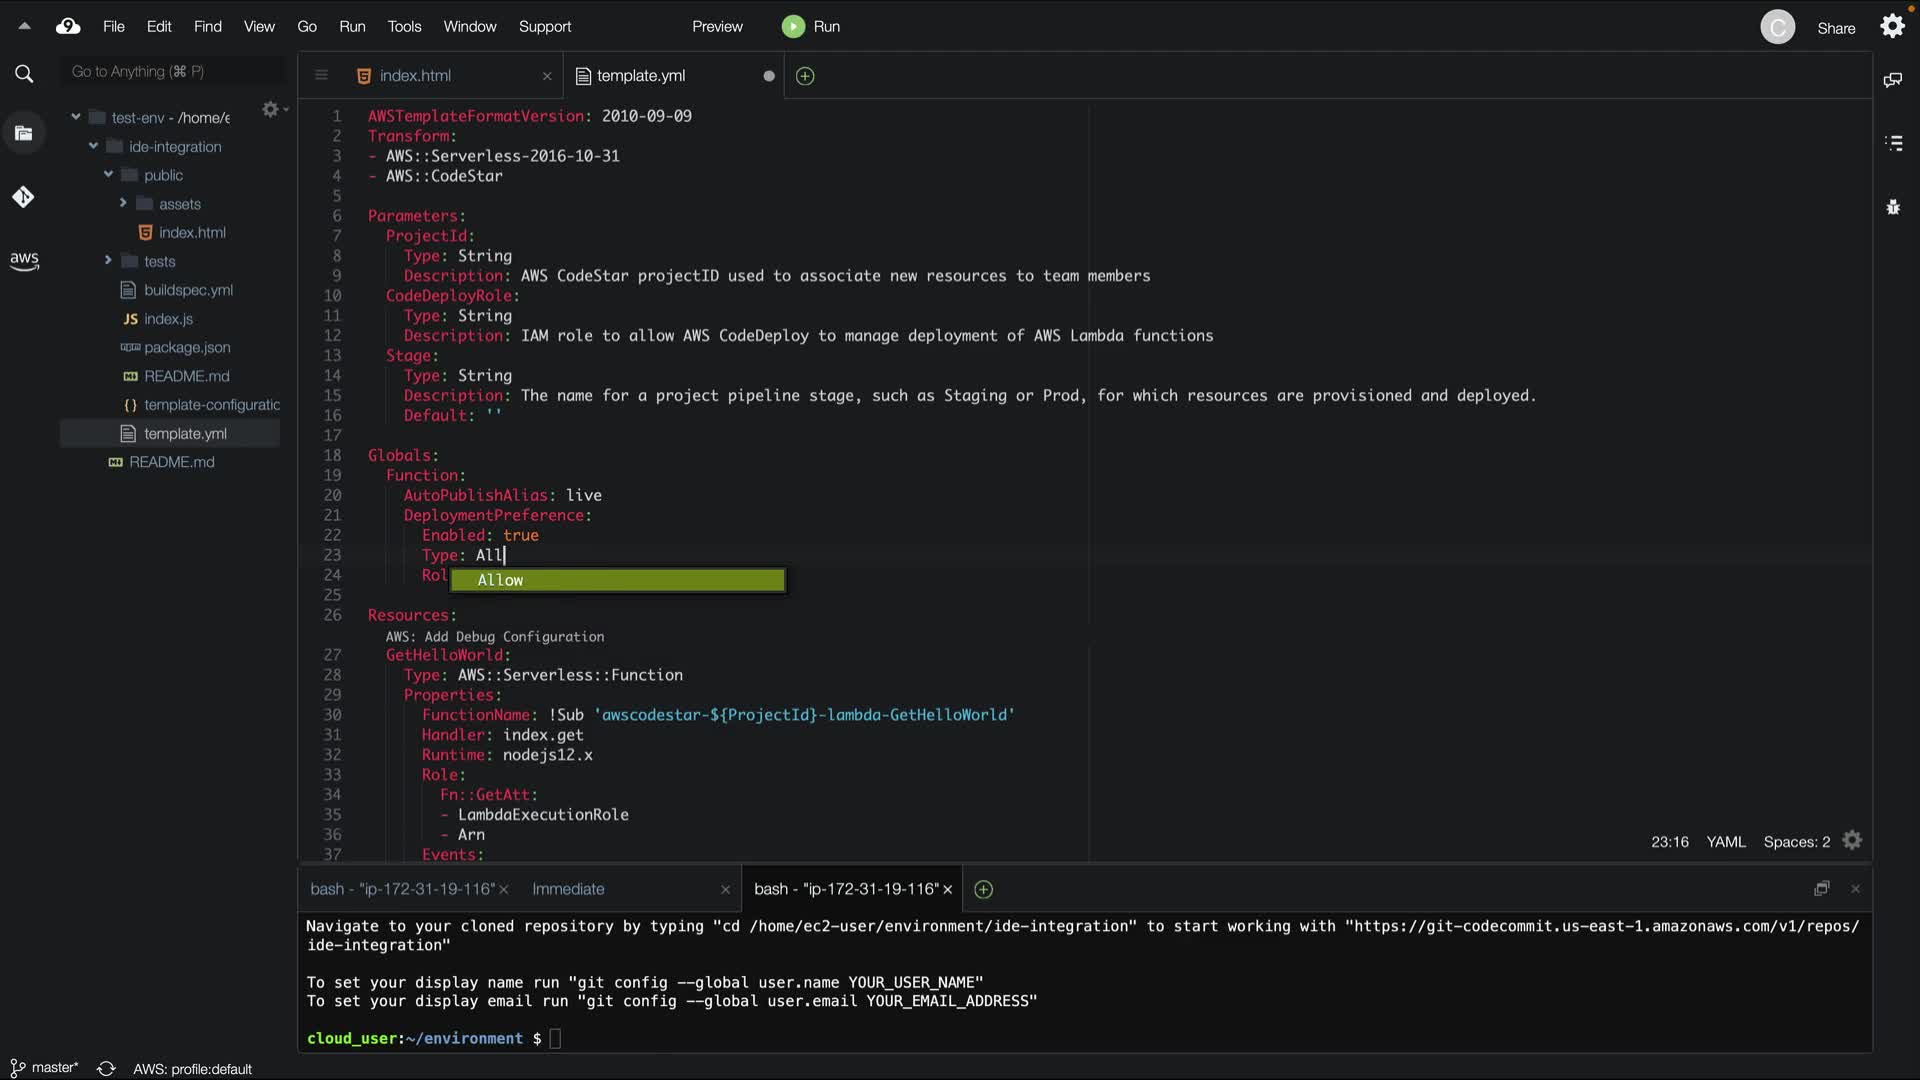
Task: Open the AWS Toolkit sidebar icon
Action: (x=24, y=260)
